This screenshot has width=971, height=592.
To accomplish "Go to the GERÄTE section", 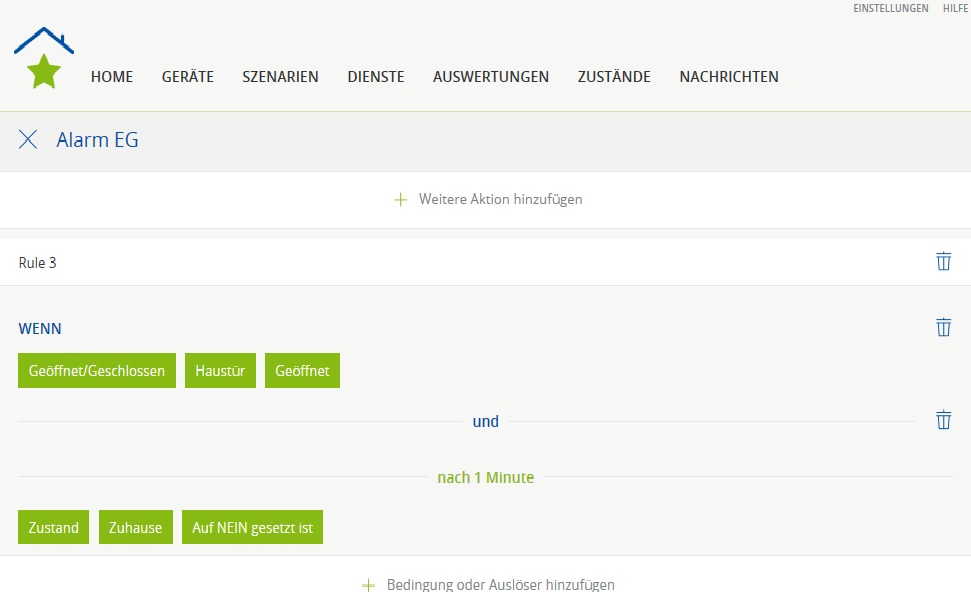I will (x=188, y=77).
